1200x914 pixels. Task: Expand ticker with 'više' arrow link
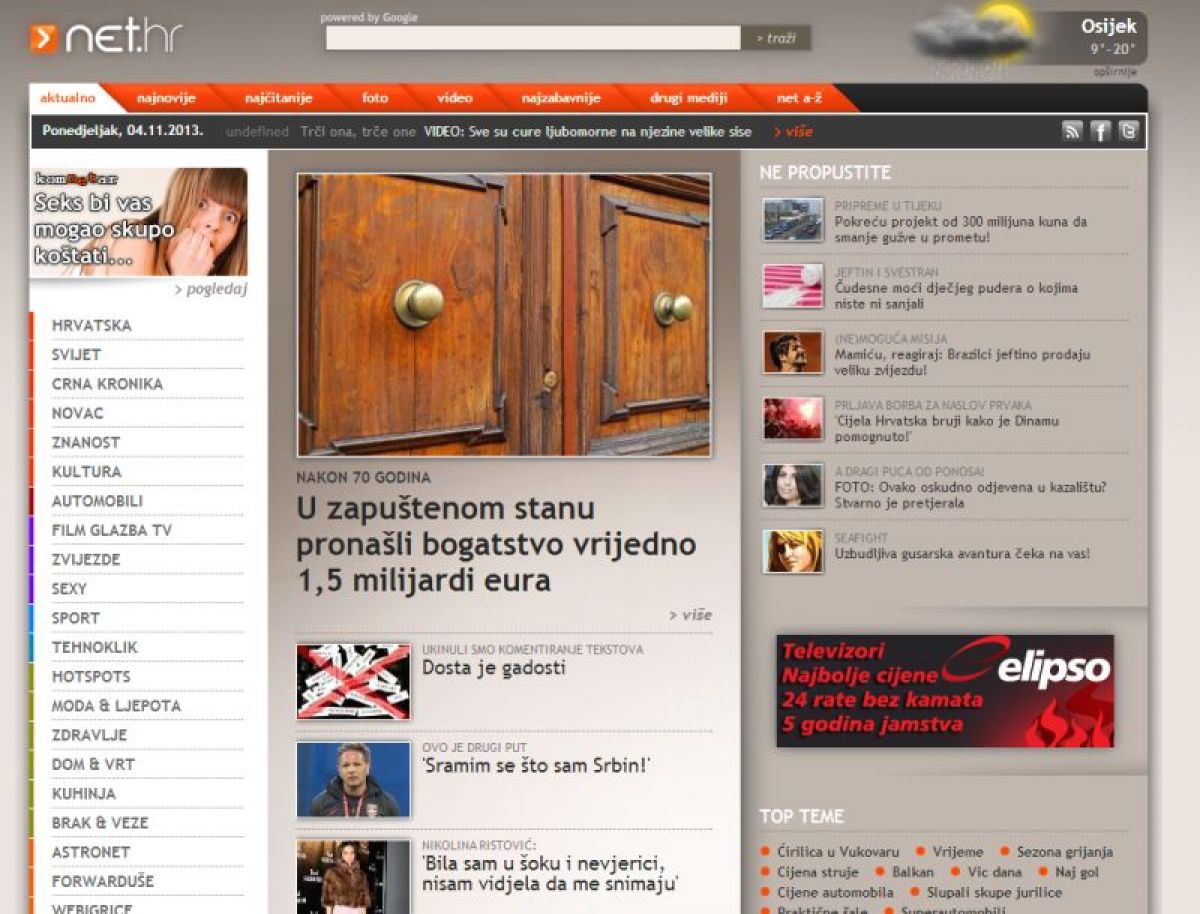tap(793, 132)
